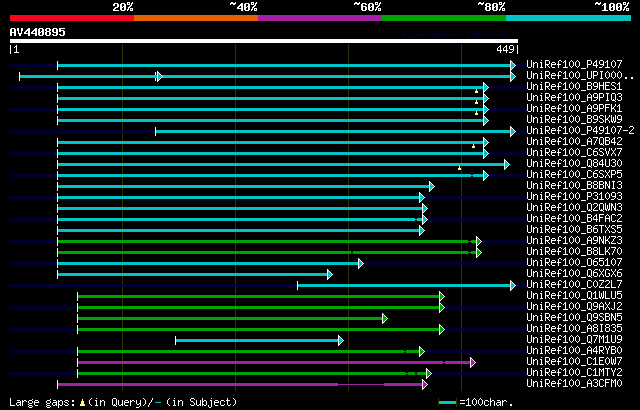The width and height of the screenshot is (640, 410).
Task: Click the ~100% legend percentage label
Action: (611, 7)
